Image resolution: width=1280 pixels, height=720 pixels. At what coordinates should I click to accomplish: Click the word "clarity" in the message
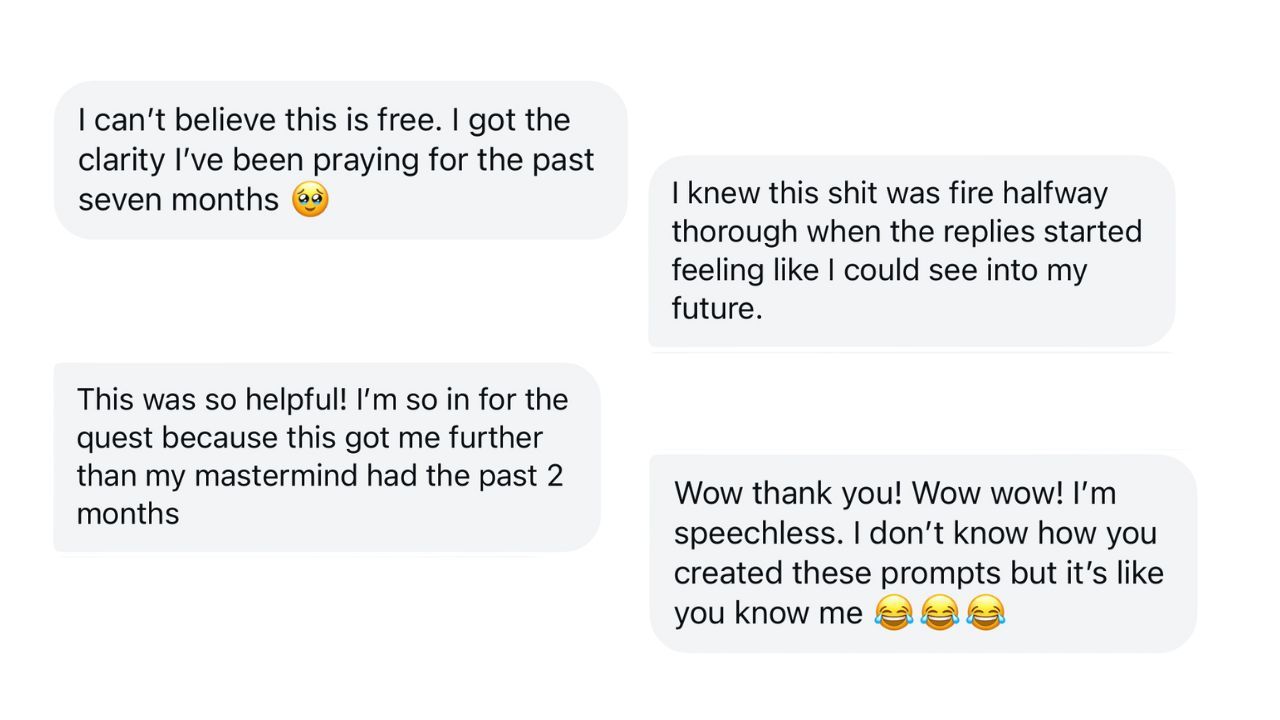coord(121,160)
